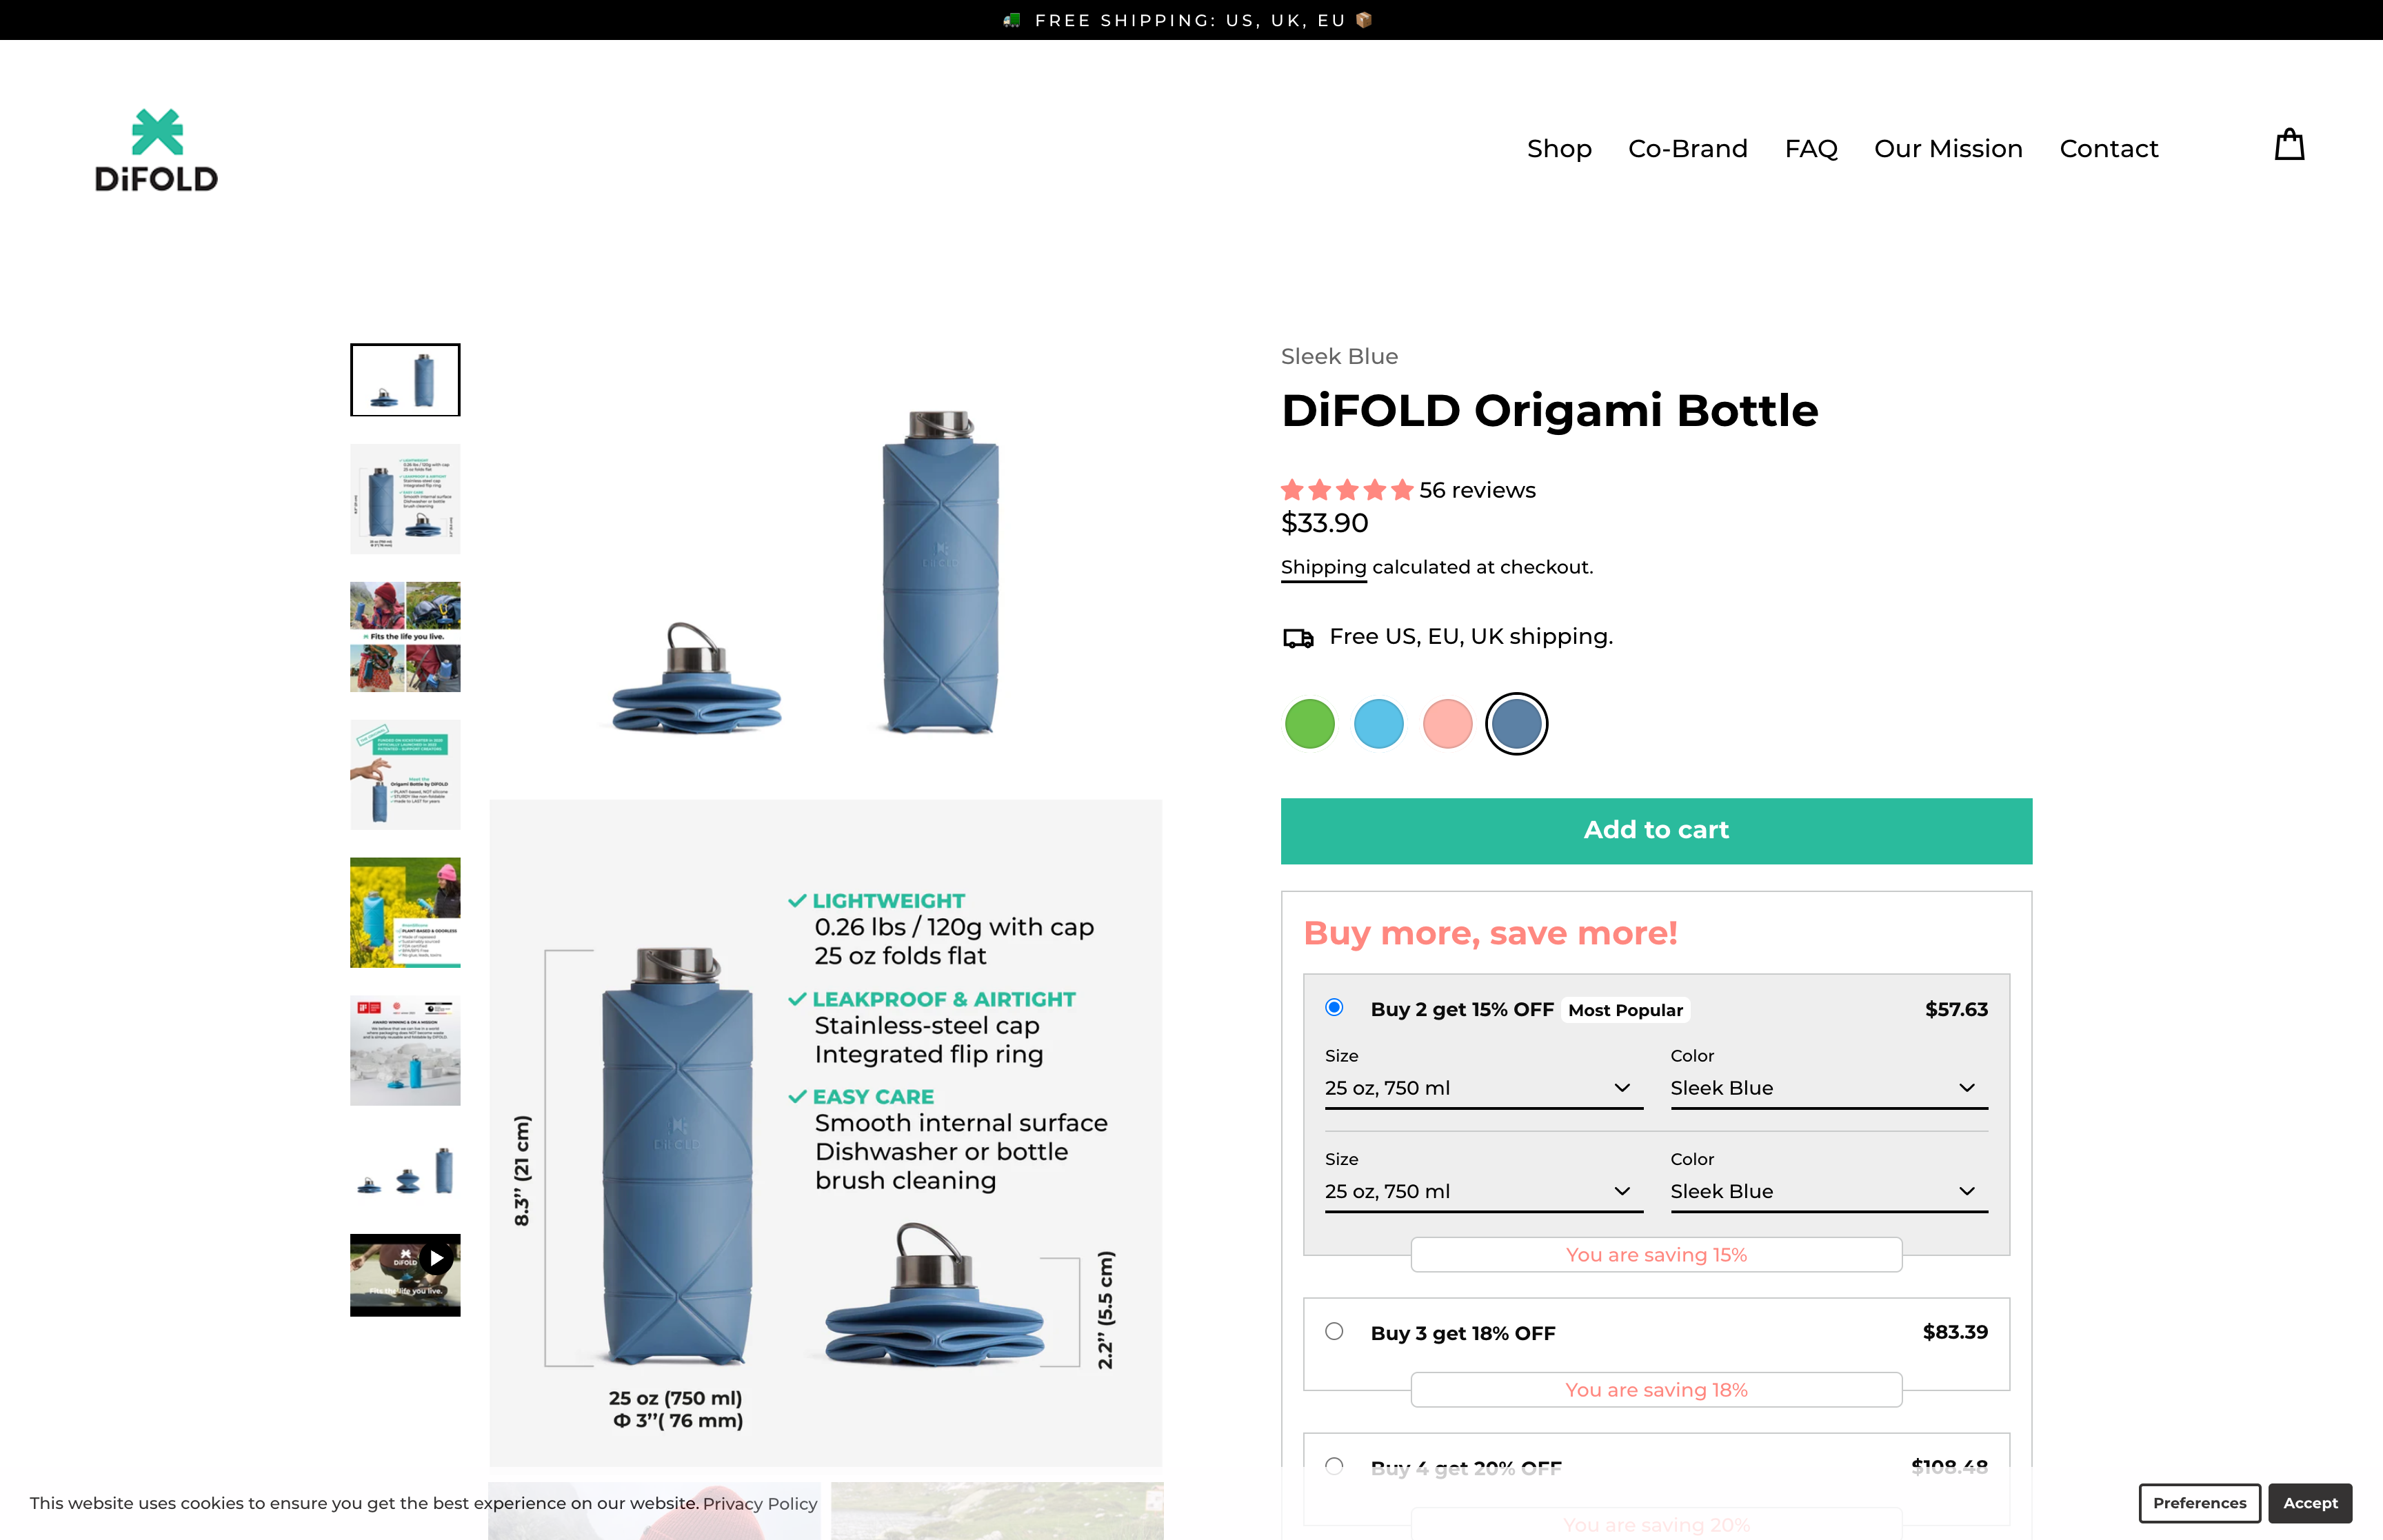Screen dimensions: 2383x1540
Task: Click the bottle dimensions diagram thumbnail
Action: (x=405, y=498)
